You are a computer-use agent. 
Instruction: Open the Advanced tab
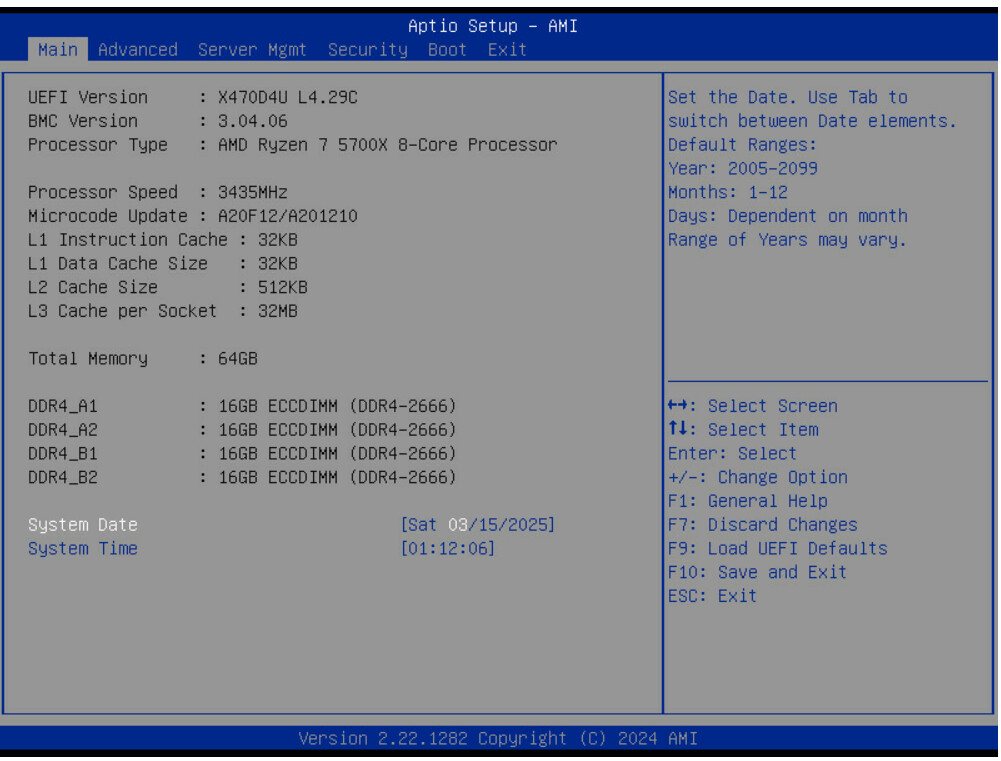(138, 49)
